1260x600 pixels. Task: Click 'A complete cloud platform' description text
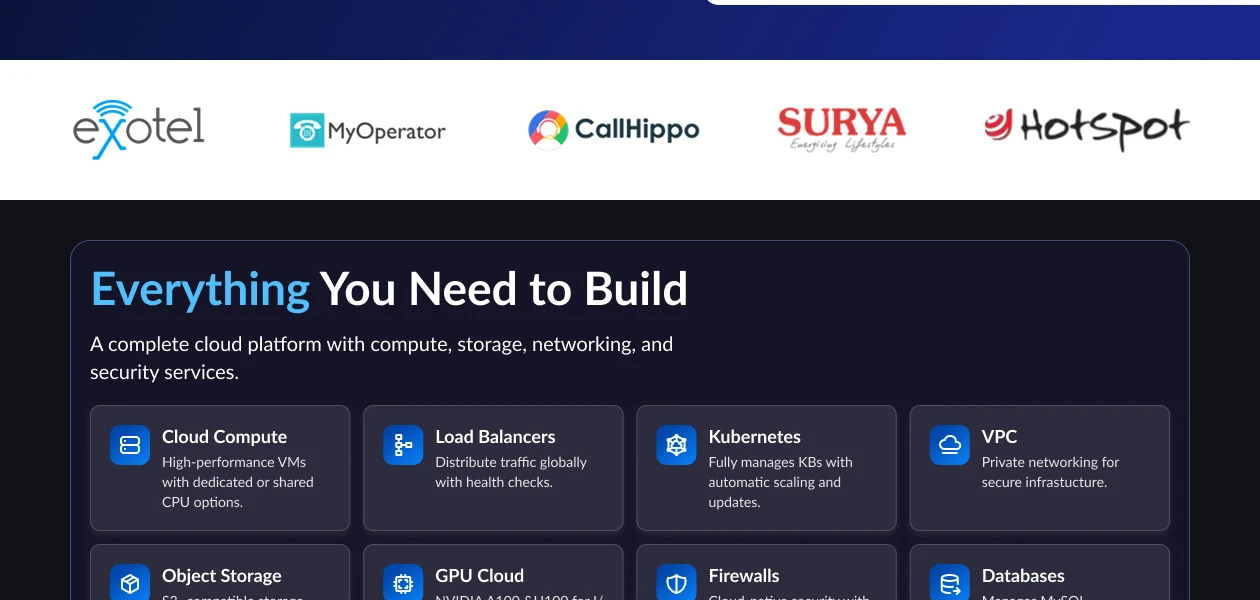pos(381,358)
